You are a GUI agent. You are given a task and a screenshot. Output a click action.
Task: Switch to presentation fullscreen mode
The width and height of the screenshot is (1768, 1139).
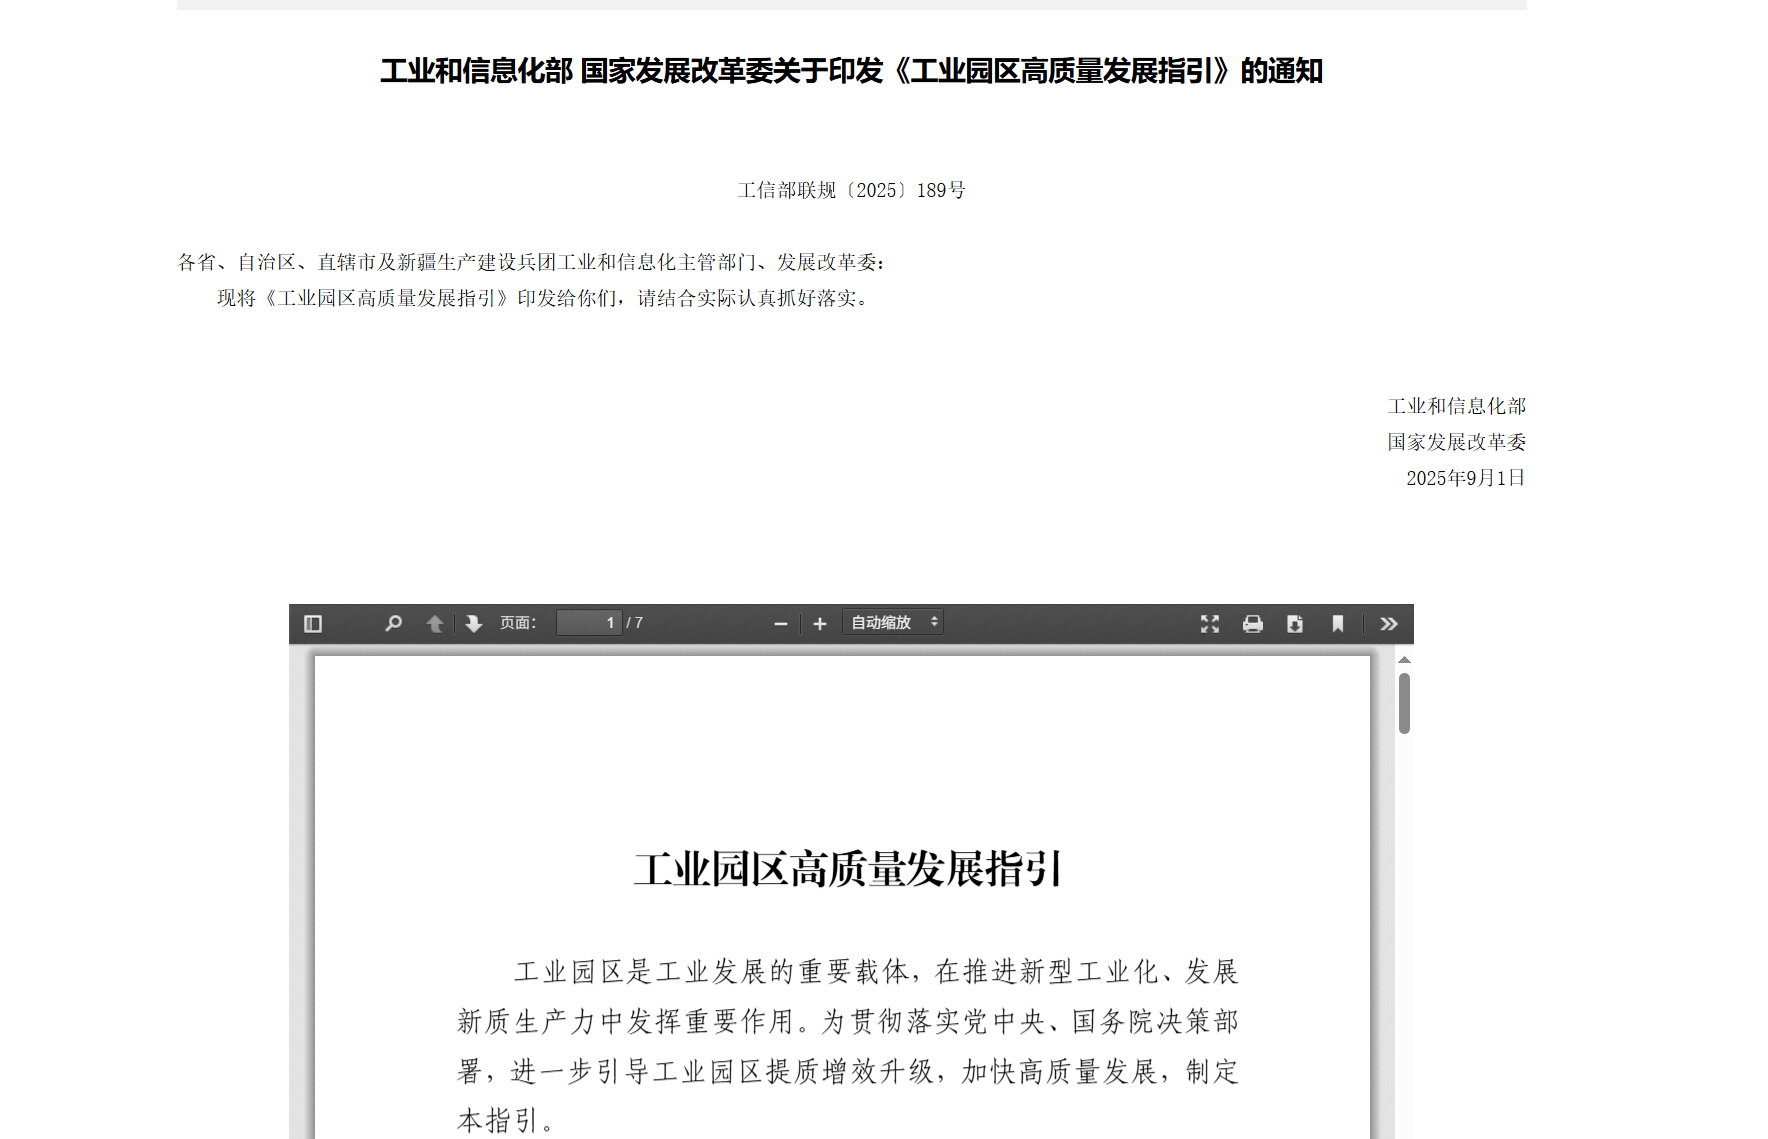coord(1210,624)
